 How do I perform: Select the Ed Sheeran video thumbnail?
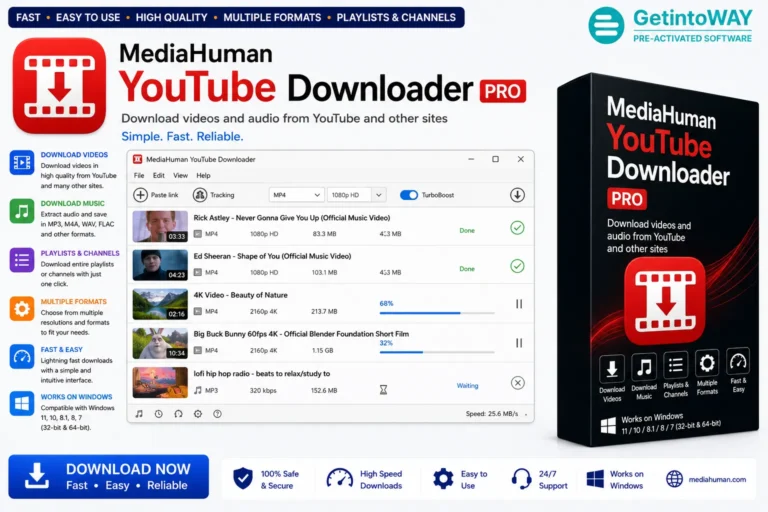click(x=160, y=265)
